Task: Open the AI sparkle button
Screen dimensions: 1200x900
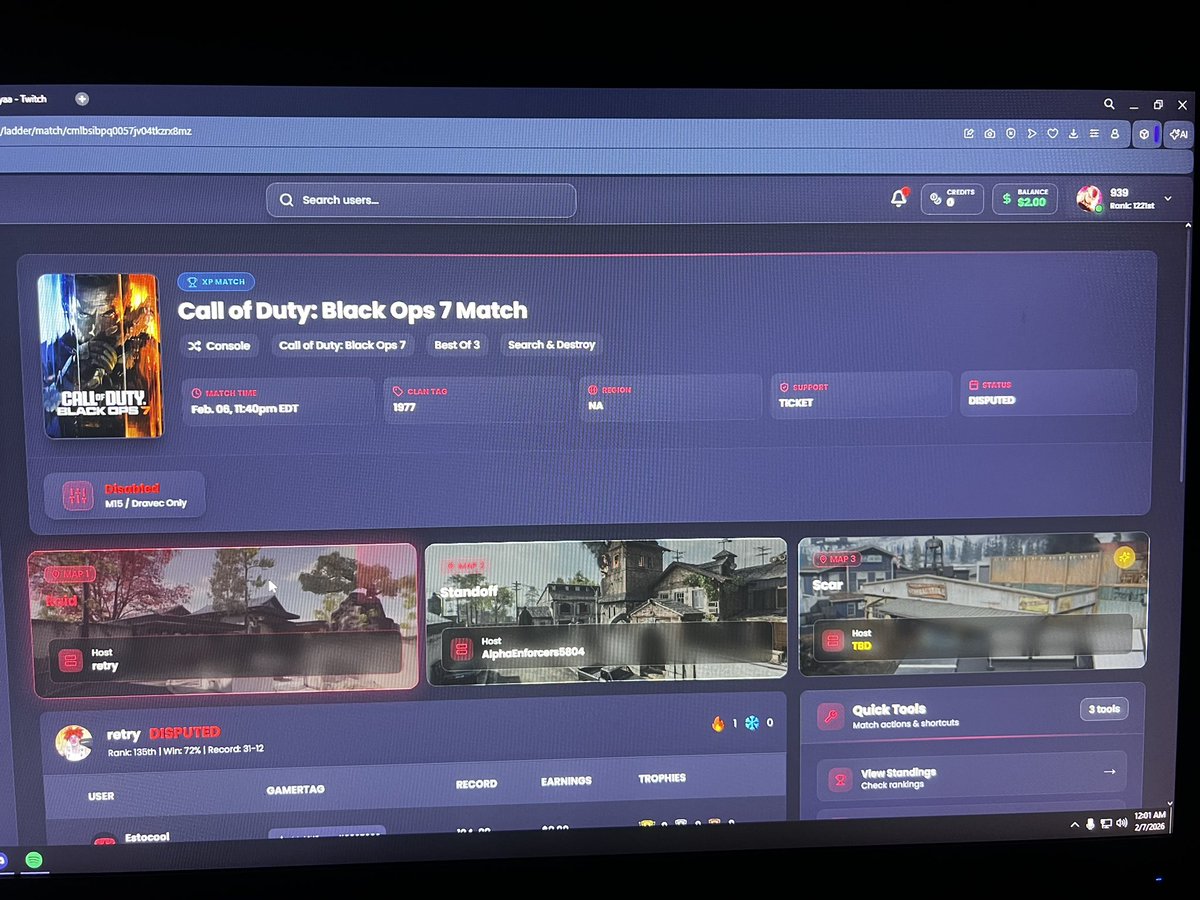Action: pos(1178,134)
